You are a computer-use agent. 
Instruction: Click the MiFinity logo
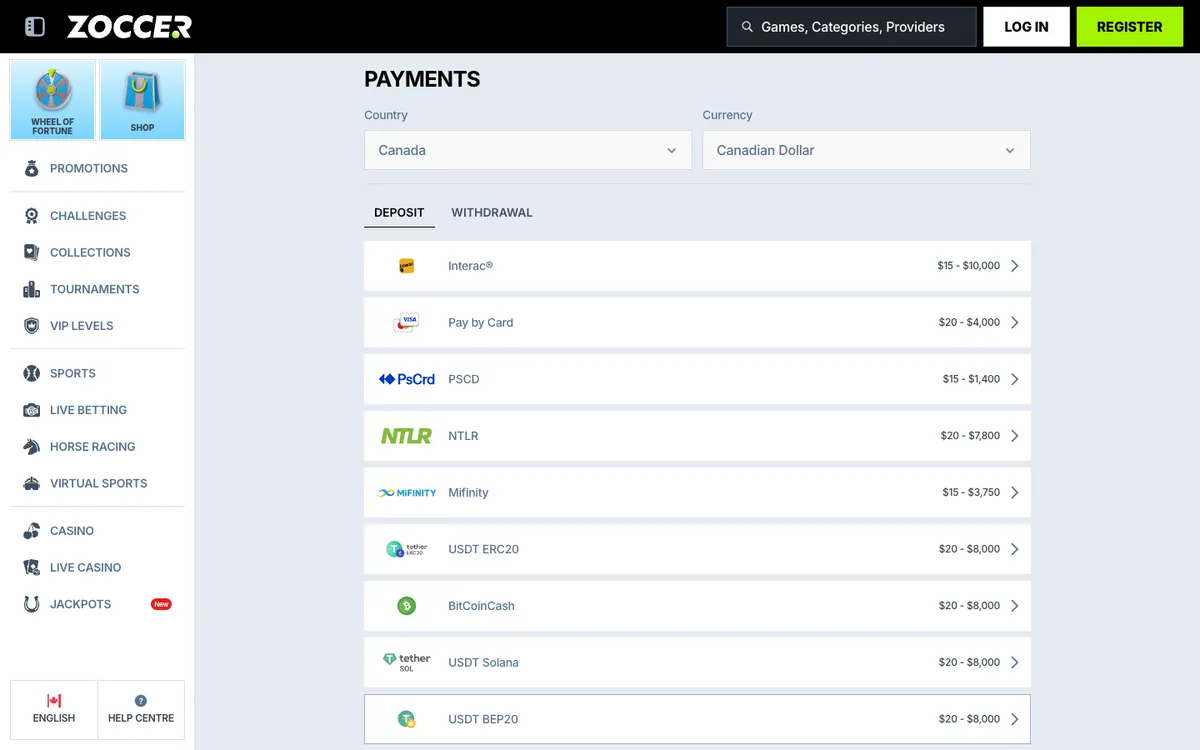(407, 493)
